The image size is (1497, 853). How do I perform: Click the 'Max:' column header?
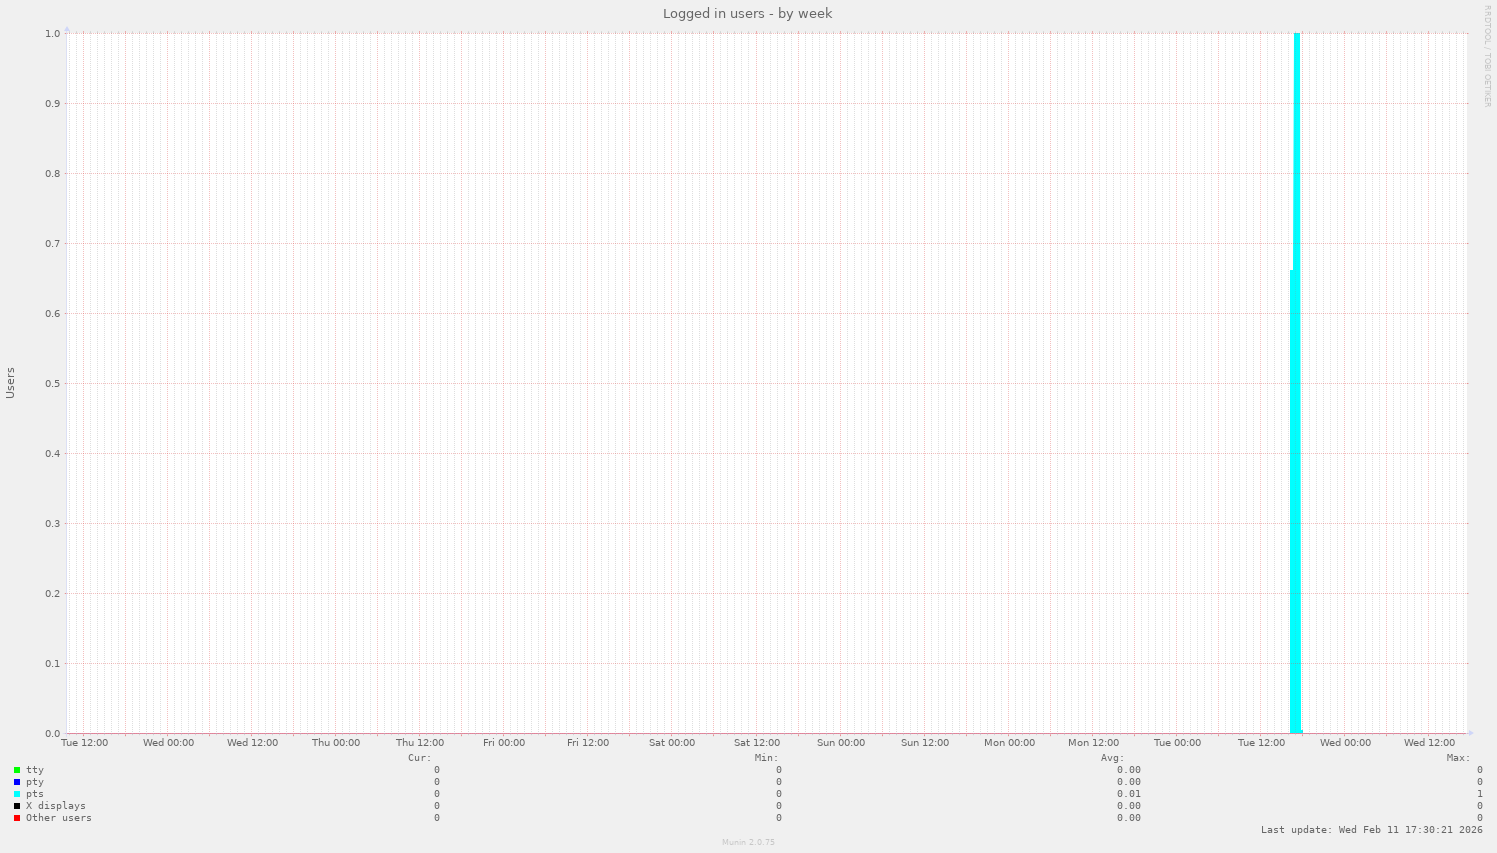coord(1458,758)
